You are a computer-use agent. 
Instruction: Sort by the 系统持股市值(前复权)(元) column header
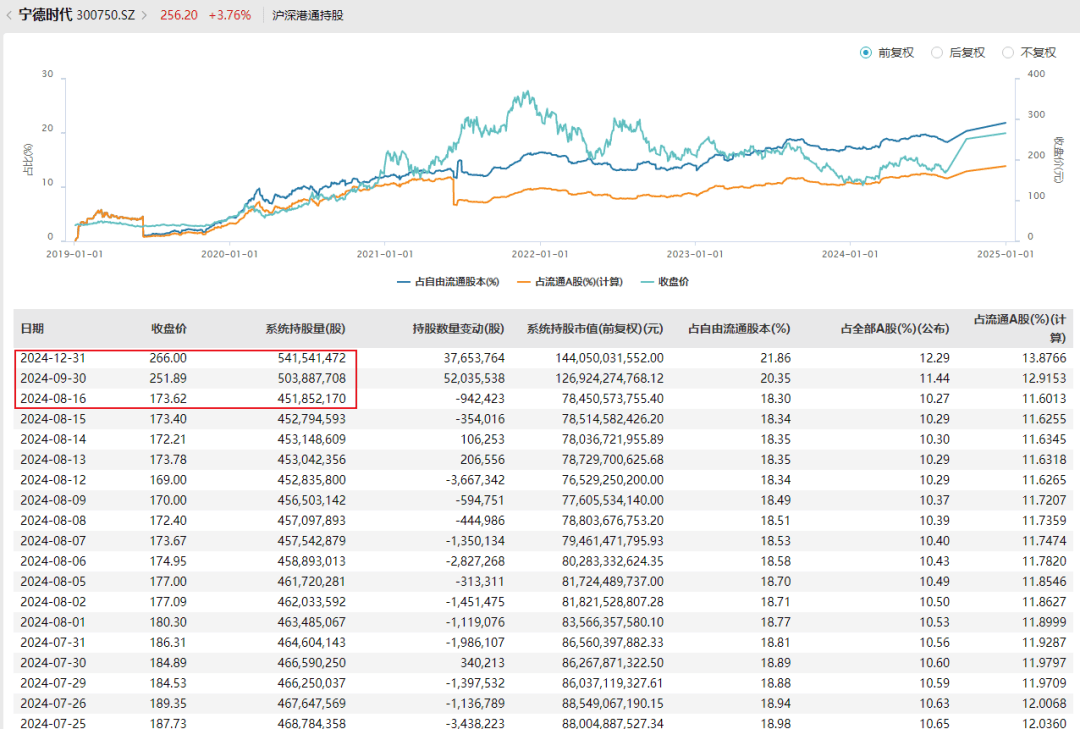click(x=595, y=329)
